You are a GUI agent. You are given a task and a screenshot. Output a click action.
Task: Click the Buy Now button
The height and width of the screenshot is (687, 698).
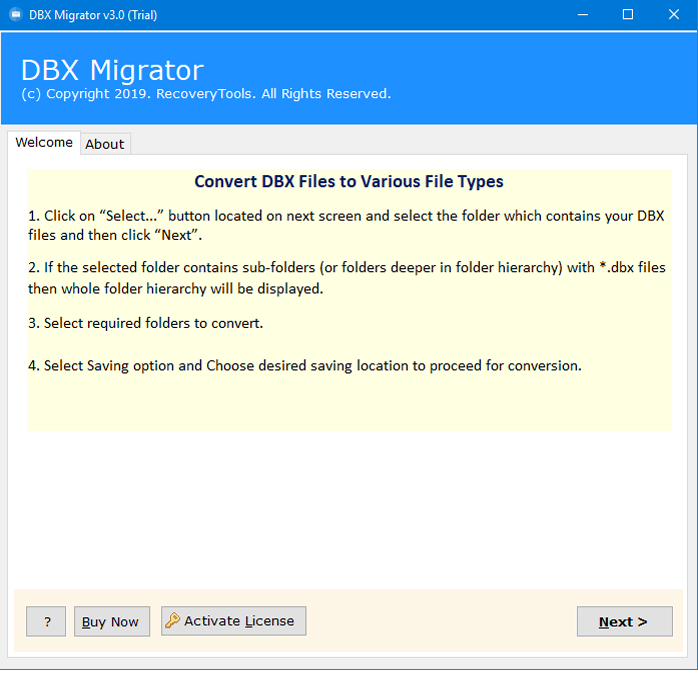112,621
